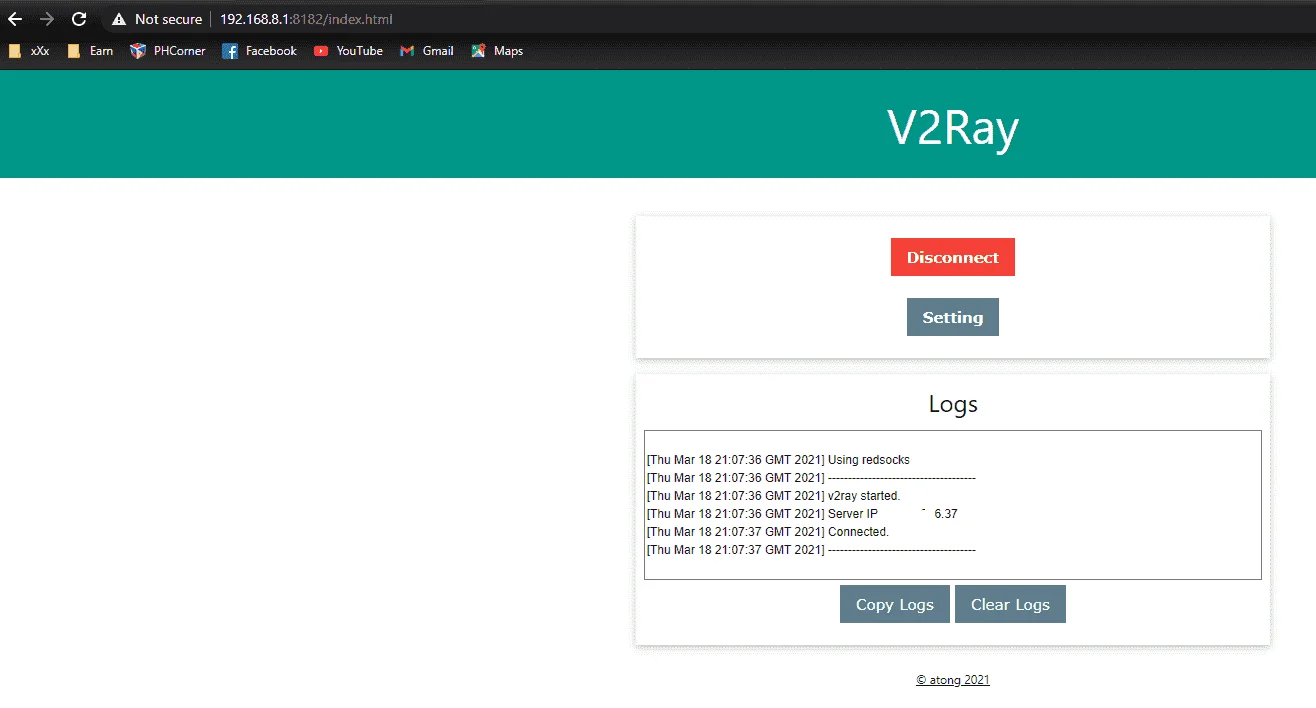Screen dimensions: 1316x708
Task: Reload the page with refresh icon
Action: [x=79, y=19]
